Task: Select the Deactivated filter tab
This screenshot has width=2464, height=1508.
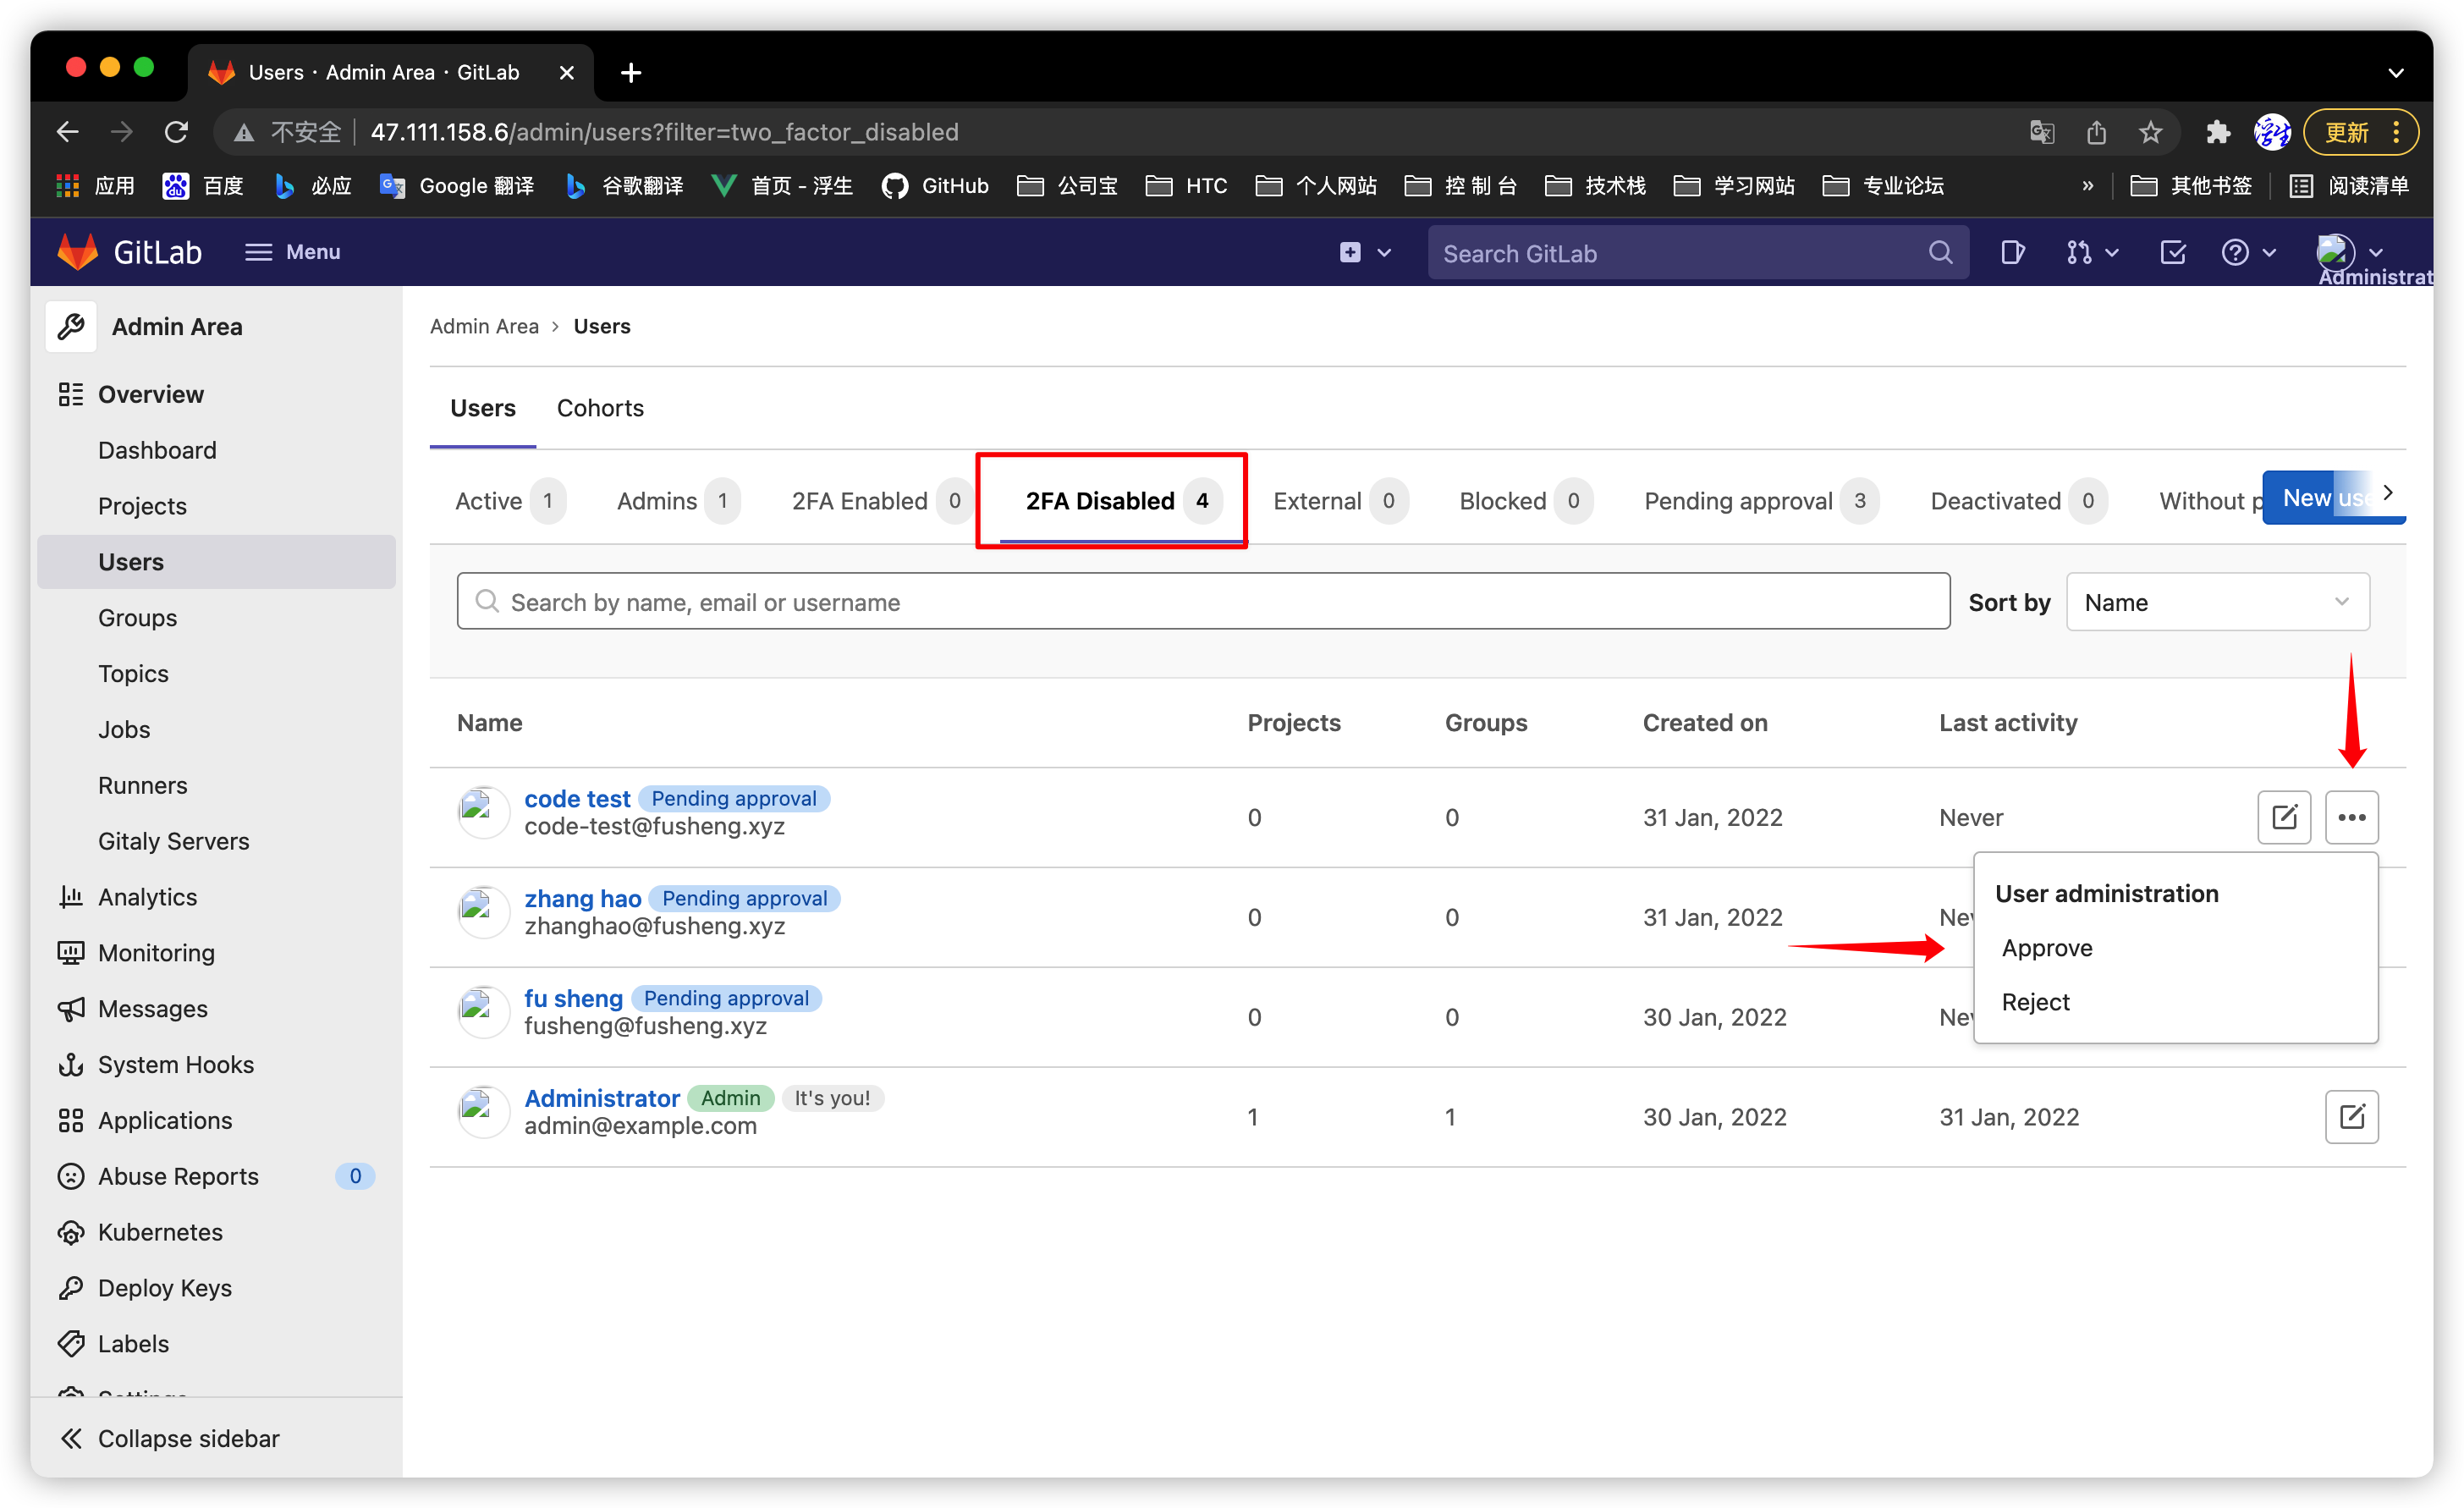Action: (x=2017, y=501)
